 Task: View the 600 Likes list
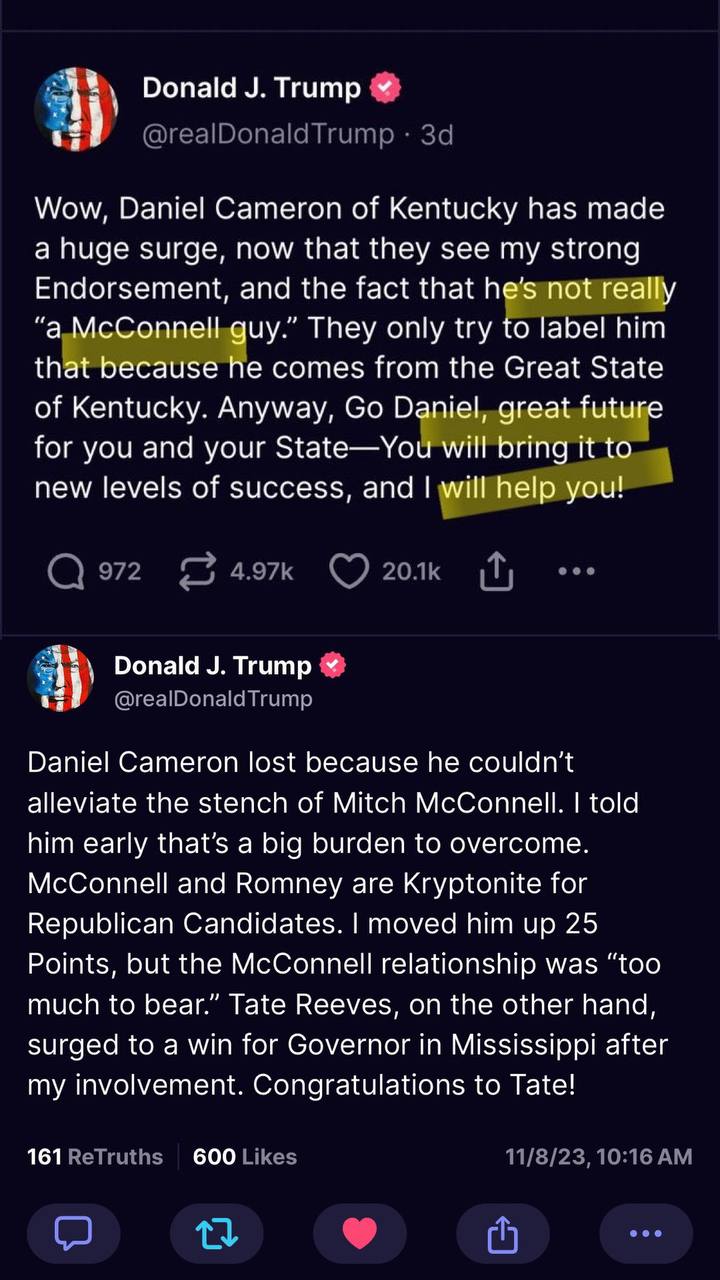[x=244, y=1157]
